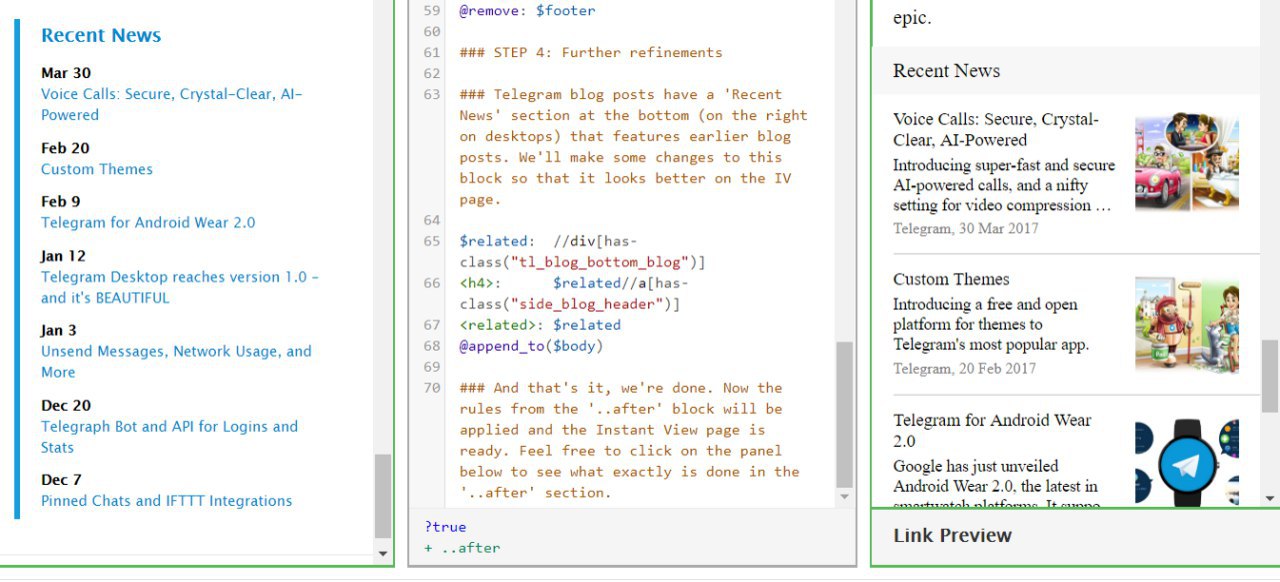Click 'Telegram, 20 Feb 2017' byline text

(x=964, y=369)
